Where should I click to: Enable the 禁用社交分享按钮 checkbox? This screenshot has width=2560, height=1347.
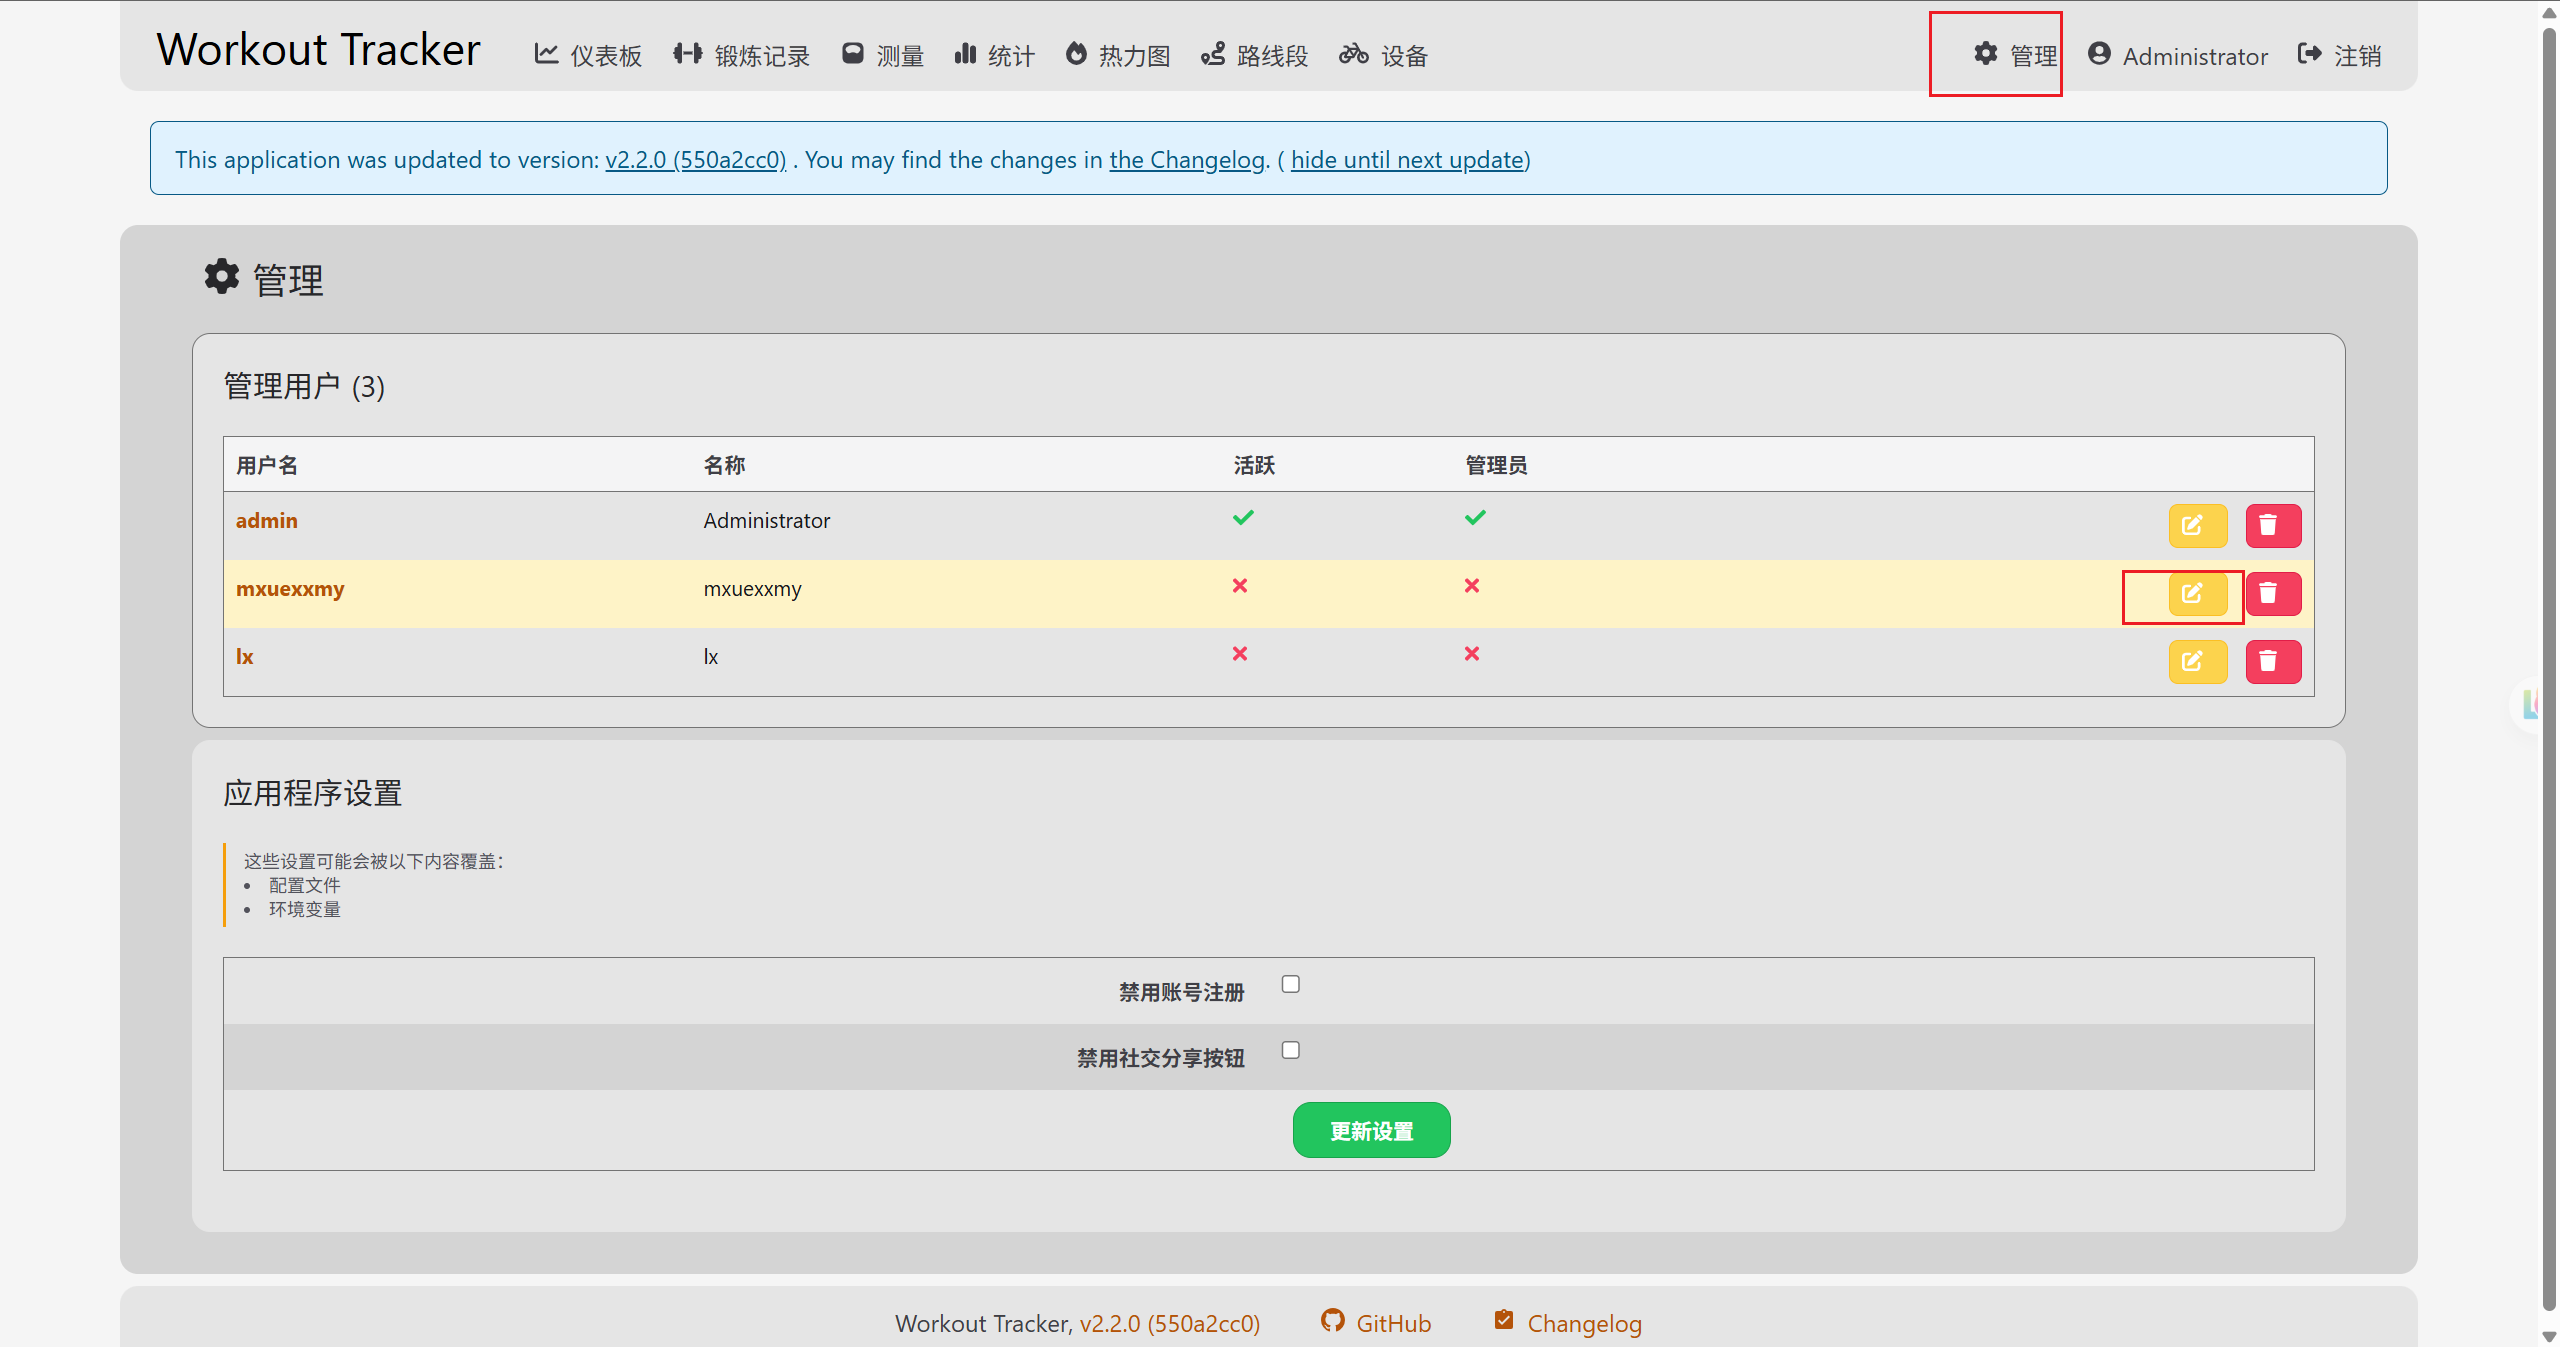[1291, 1050]
